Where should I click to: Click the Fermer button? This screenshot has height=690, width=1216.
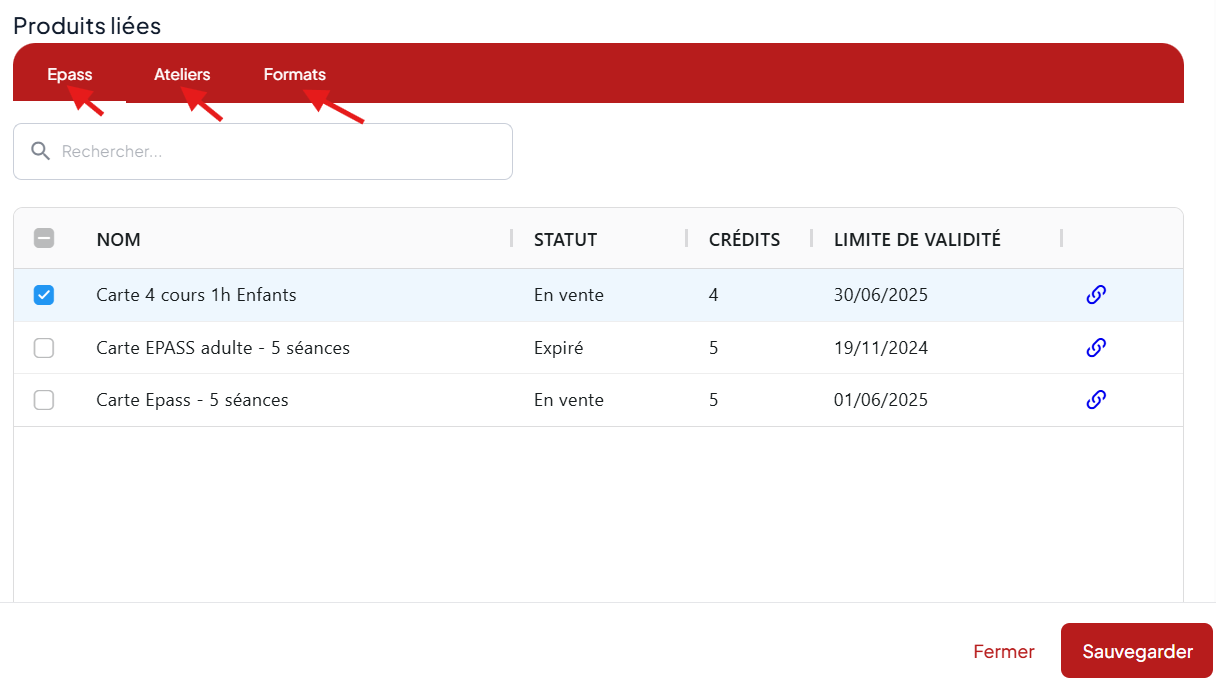[x=1003, y=652]
